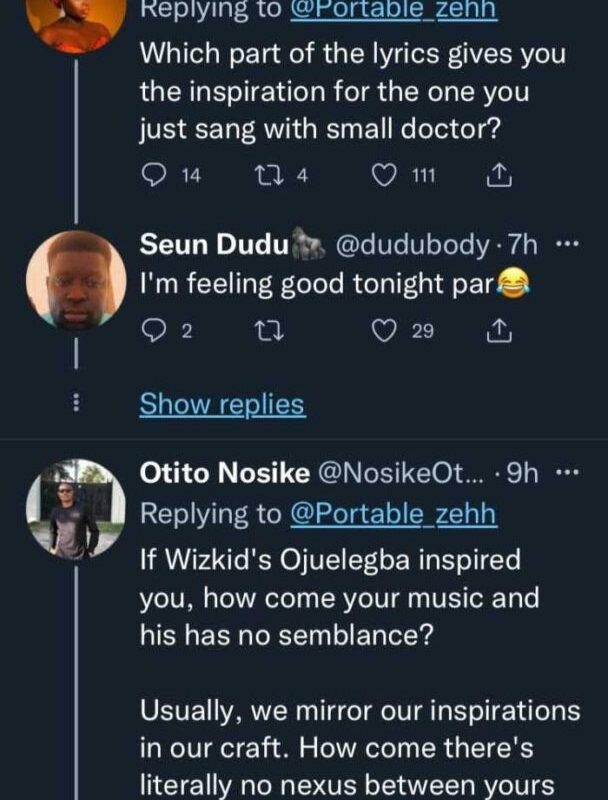Open Otito Nosike's profile avatar
The width and height of the screenshot is (608, 800).
point(76,509)
